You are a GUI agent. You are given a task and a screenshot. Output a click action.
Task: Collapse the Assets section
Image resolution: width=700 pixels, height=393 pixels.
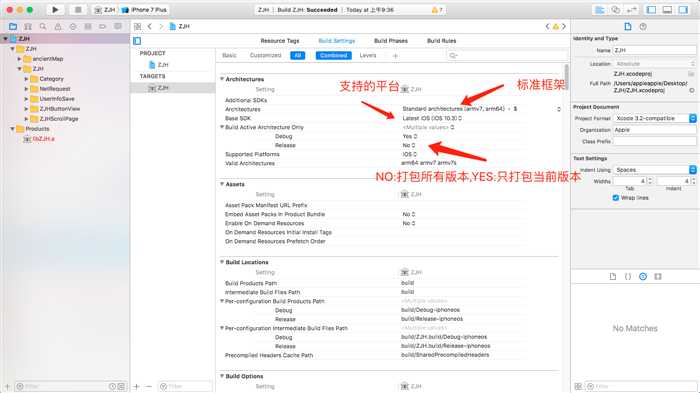click(x=222, y=184)
